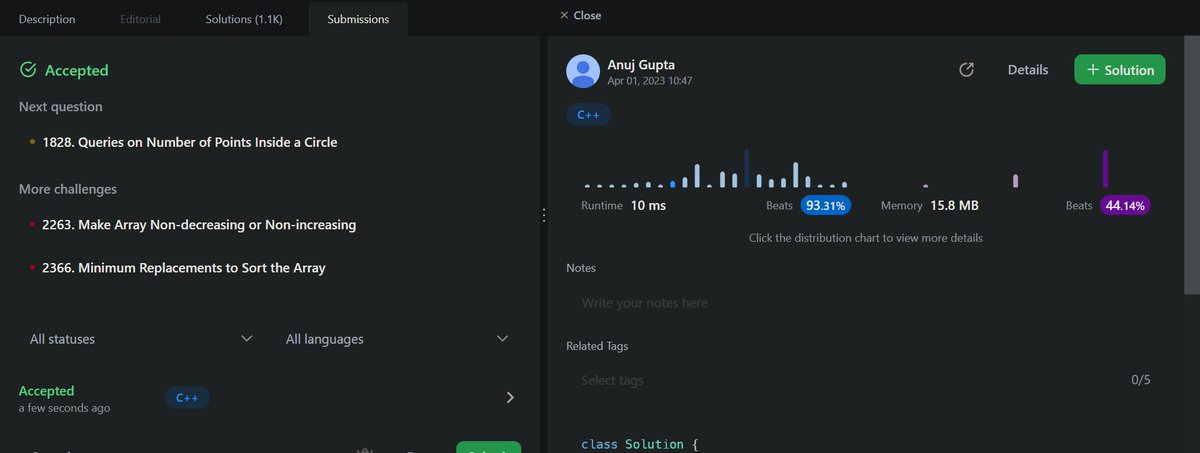
Task: Open the Editorial tab
Action: pos(140,19)
